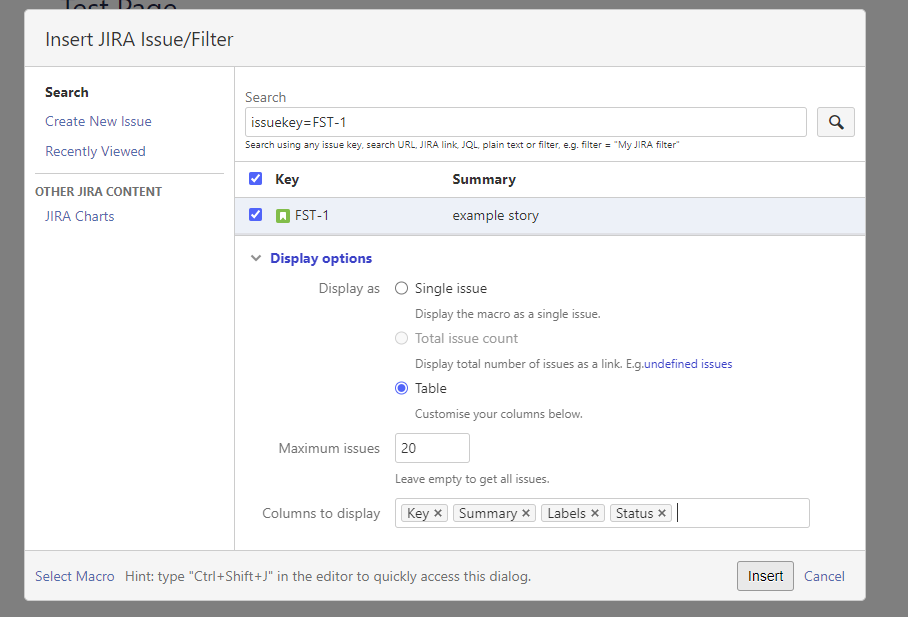Remove the Summary column tag
The width and height of the screenshot is (908, 617).
[526, 513]
